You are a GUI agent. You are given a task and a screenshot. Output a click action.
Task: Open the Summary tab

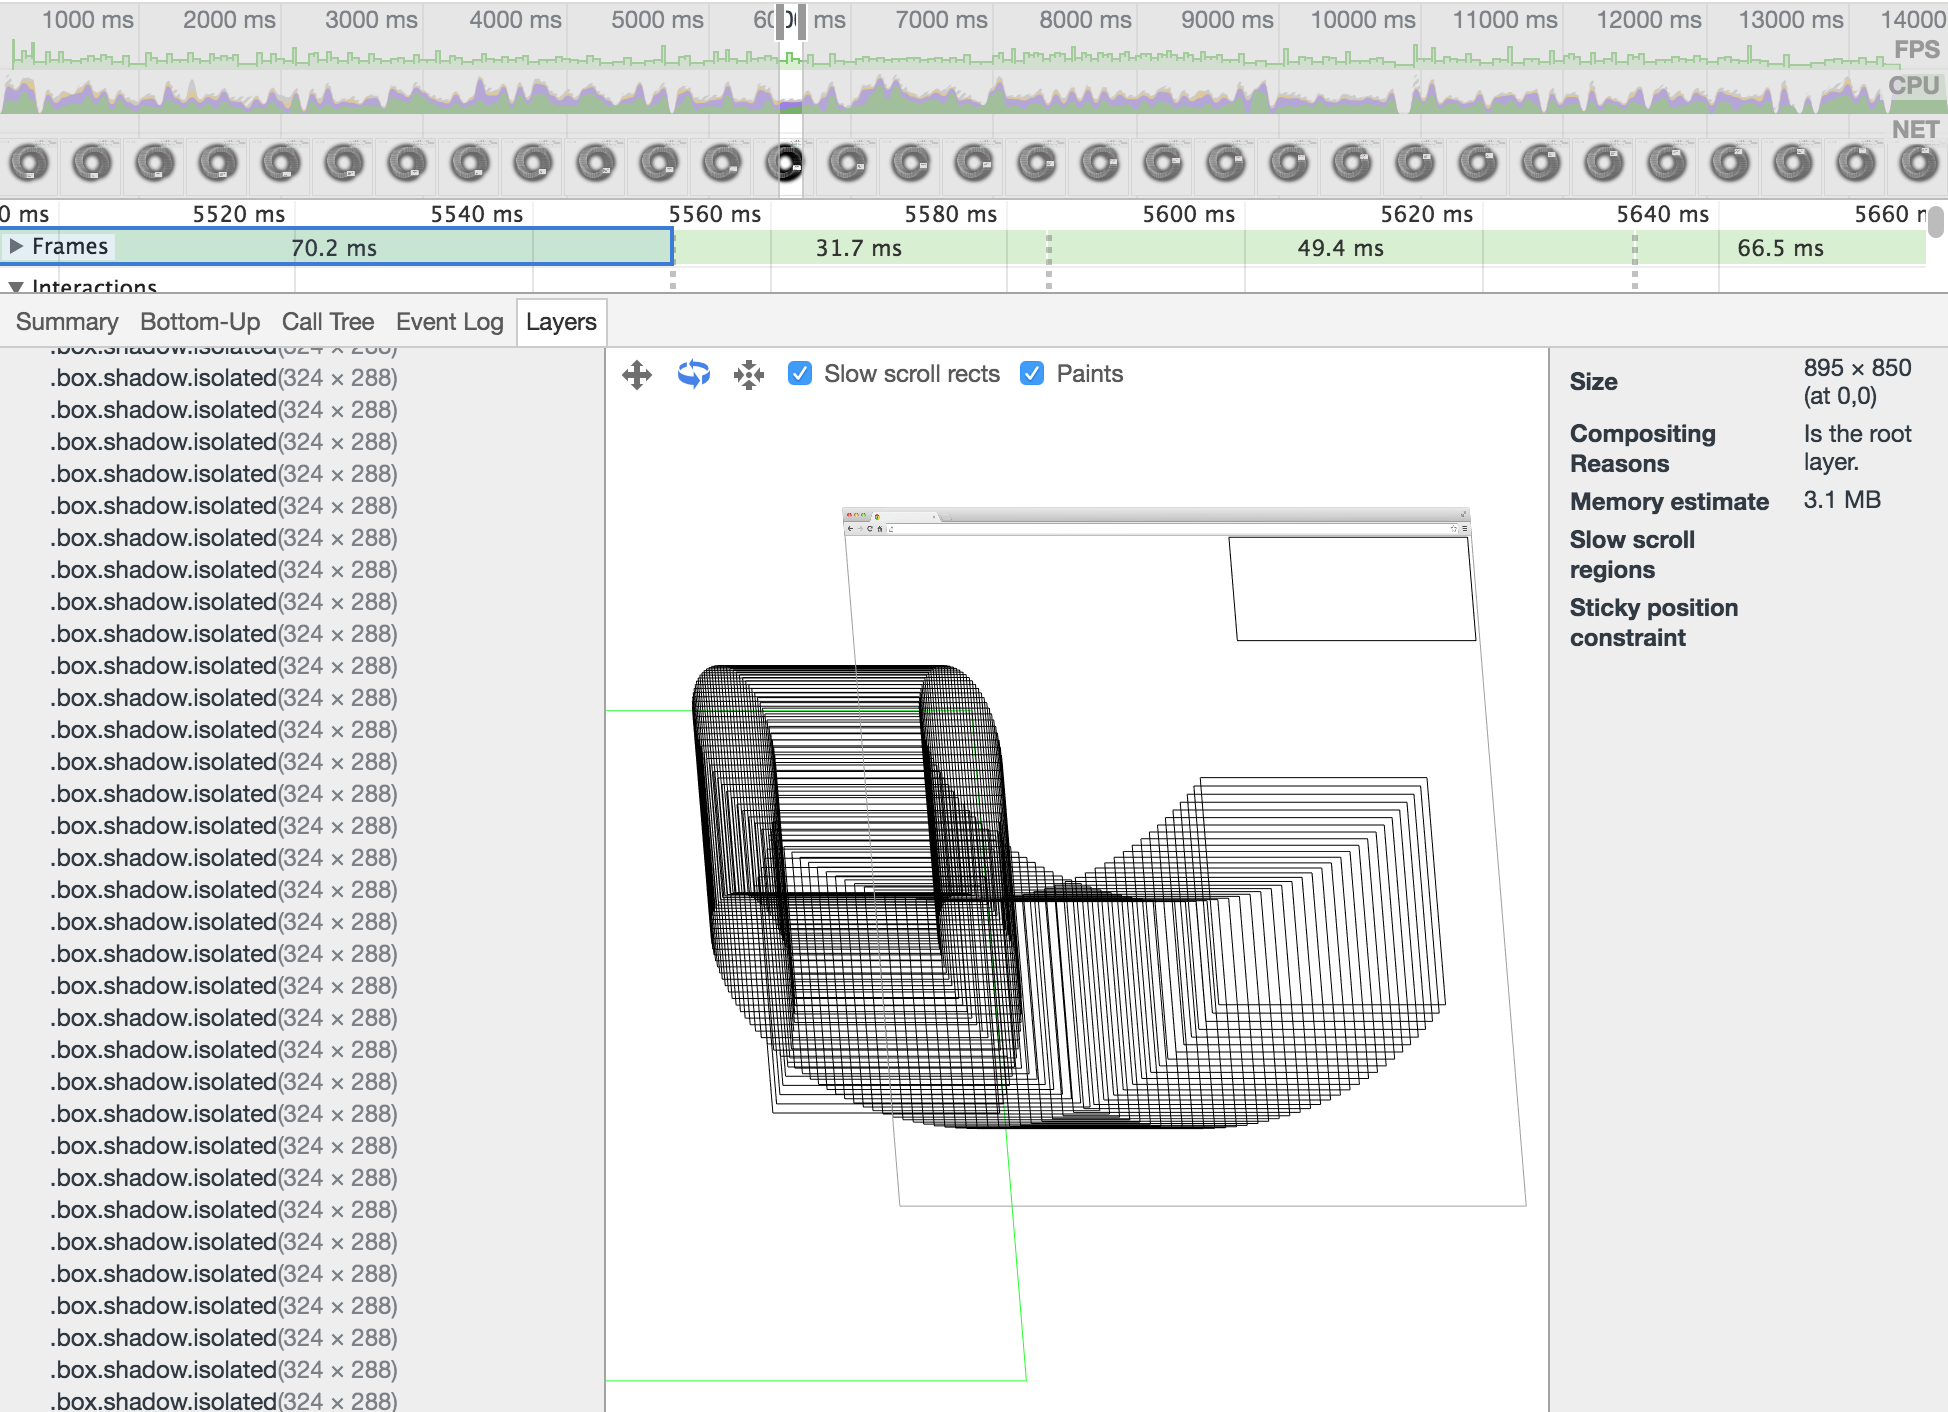67,322
